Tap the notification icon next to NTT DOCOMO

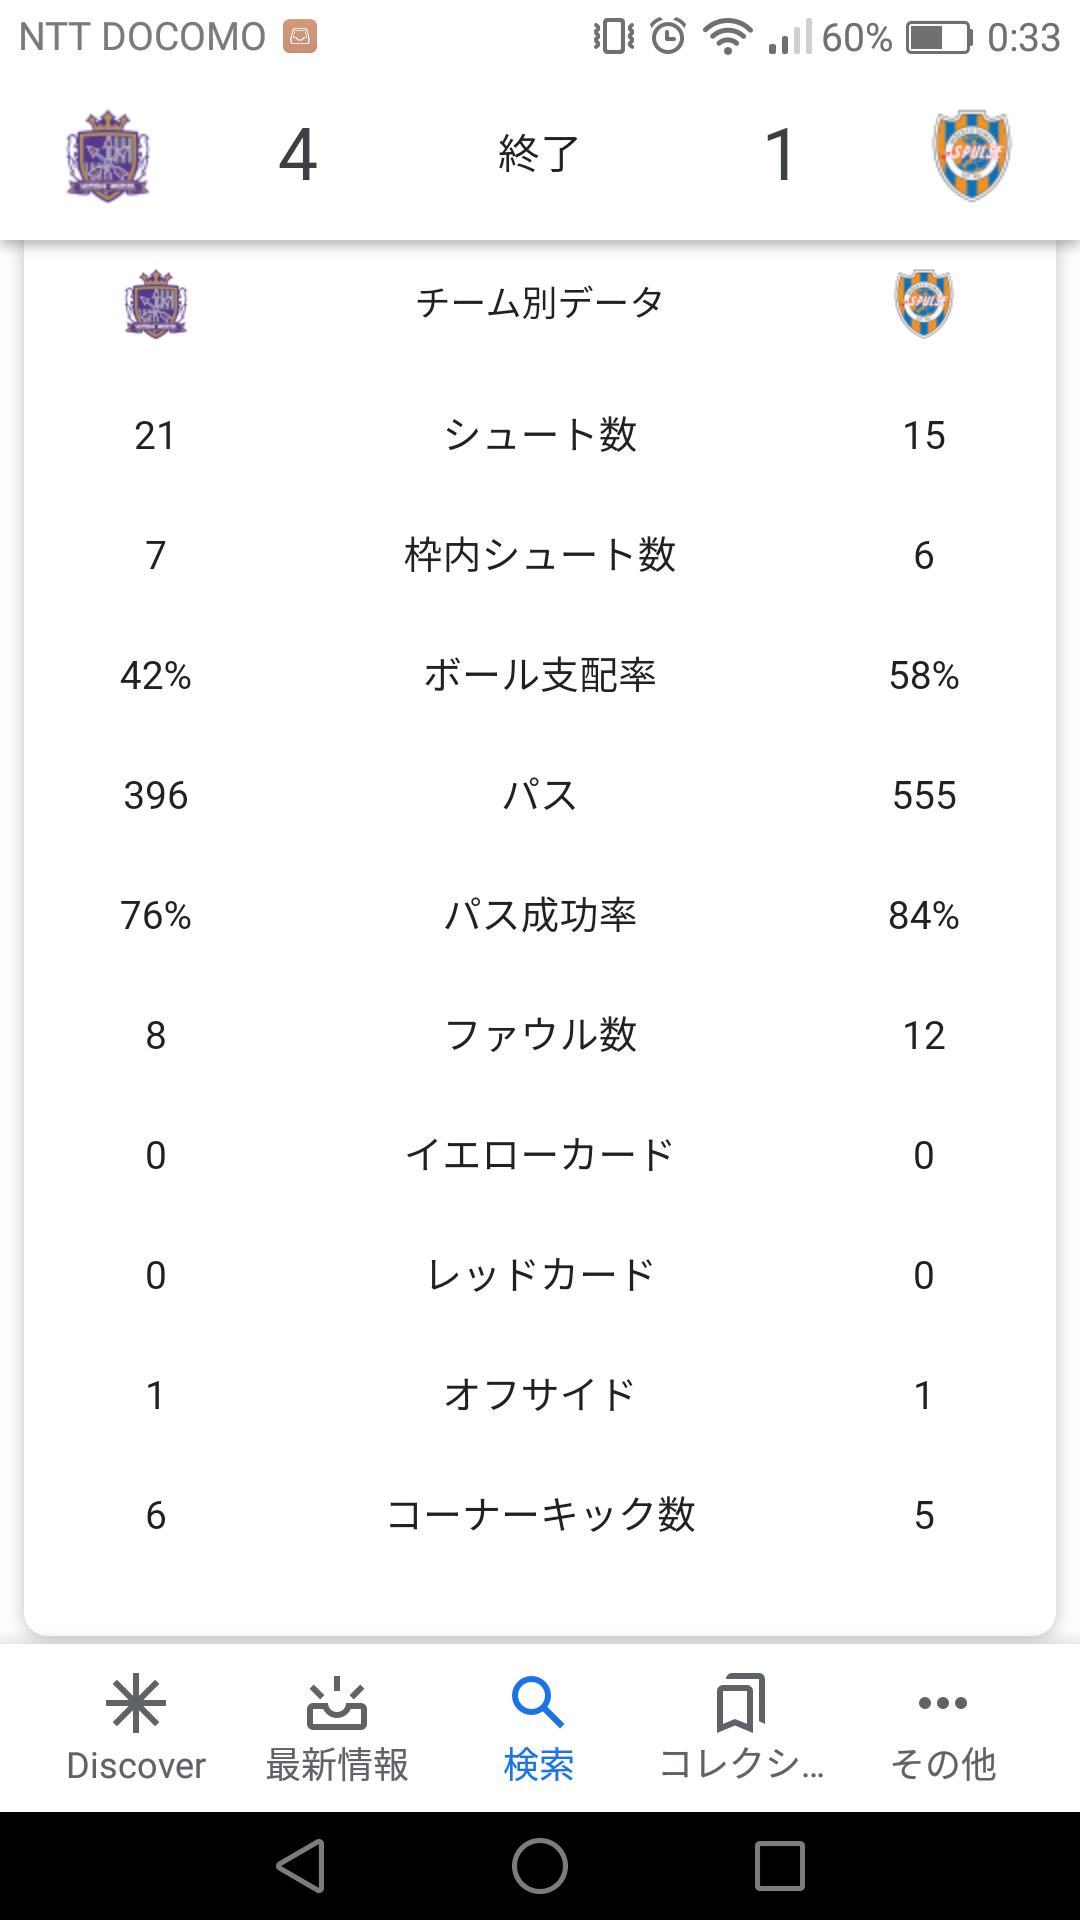[x=300, y=37]
